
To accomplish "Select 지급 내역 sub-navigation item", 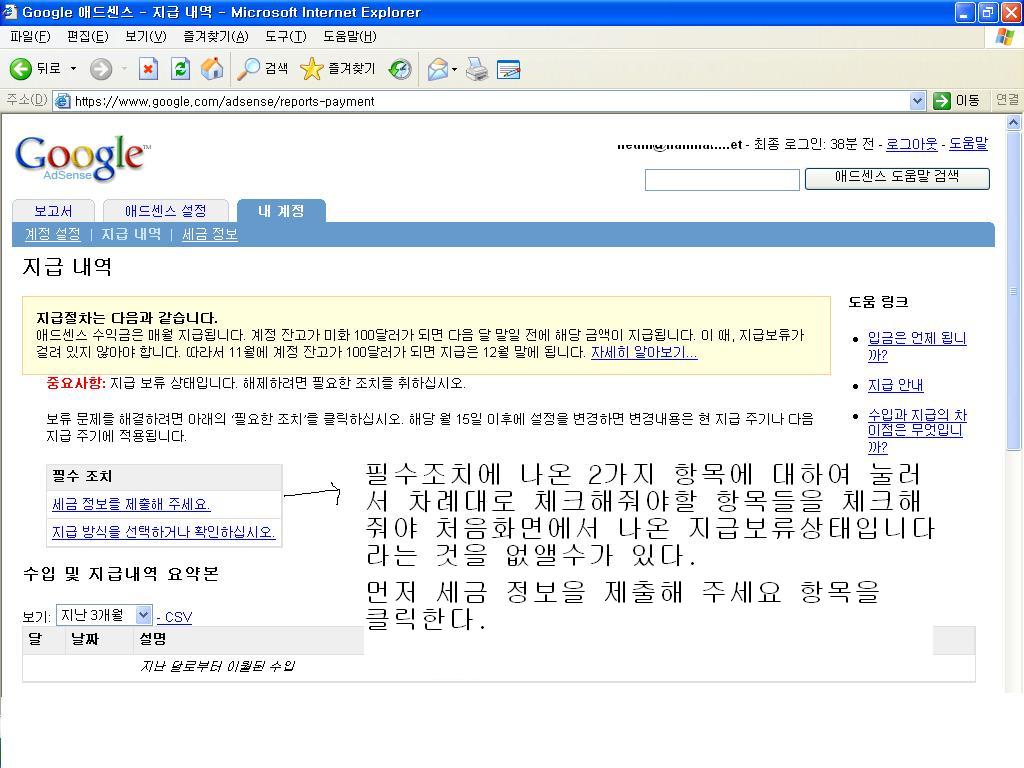I will click(x=131, y=234).
